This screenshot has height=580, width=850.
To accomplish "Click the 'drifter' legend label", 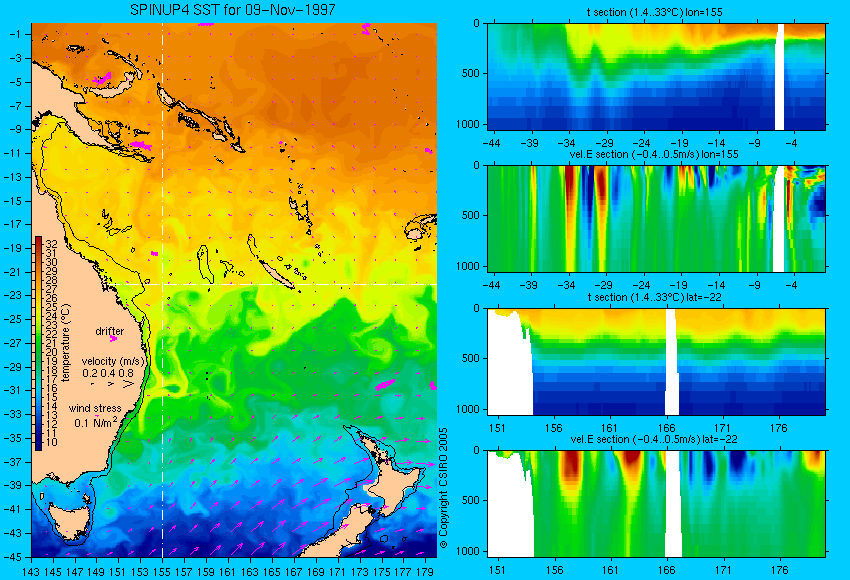I will click(x=110, y=331).
